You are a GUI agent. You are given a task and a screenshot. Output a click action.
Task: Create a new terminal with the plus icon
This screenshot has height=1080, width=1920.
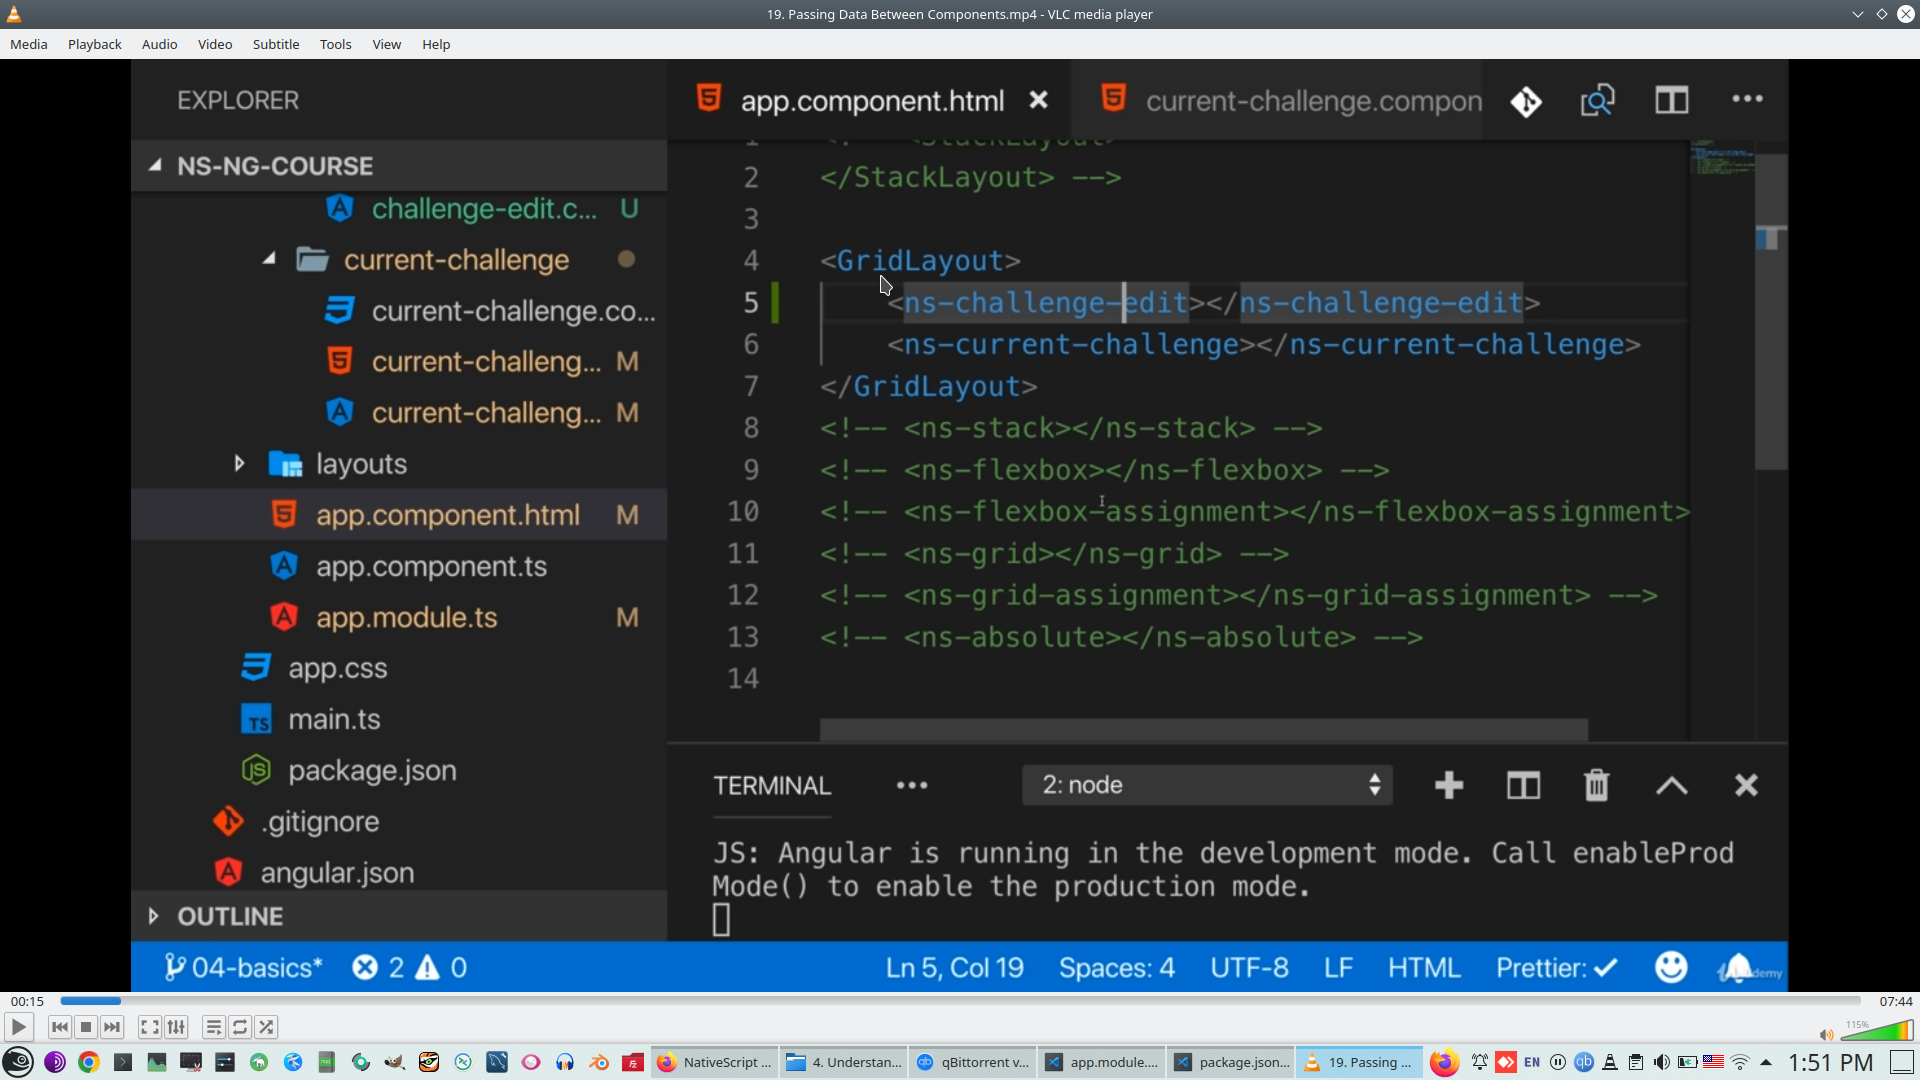(x=1448, y=785)
